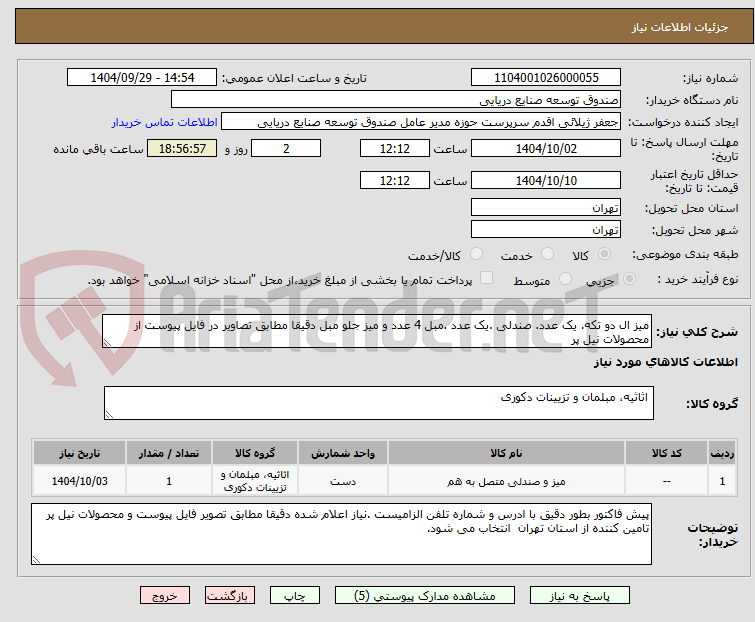Viewport: 755px width, 622px height.
Task: Click the گروه کالا column header
Action: click(255, 453)
